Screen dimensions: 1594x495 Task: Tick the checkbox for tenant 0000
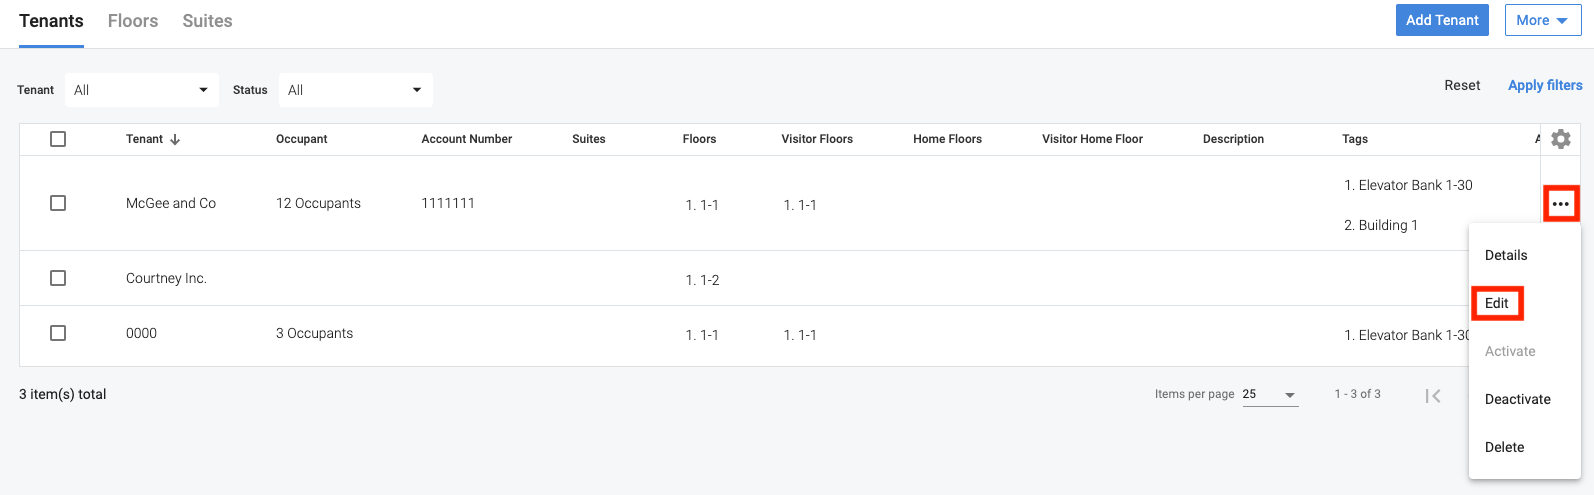58,333
